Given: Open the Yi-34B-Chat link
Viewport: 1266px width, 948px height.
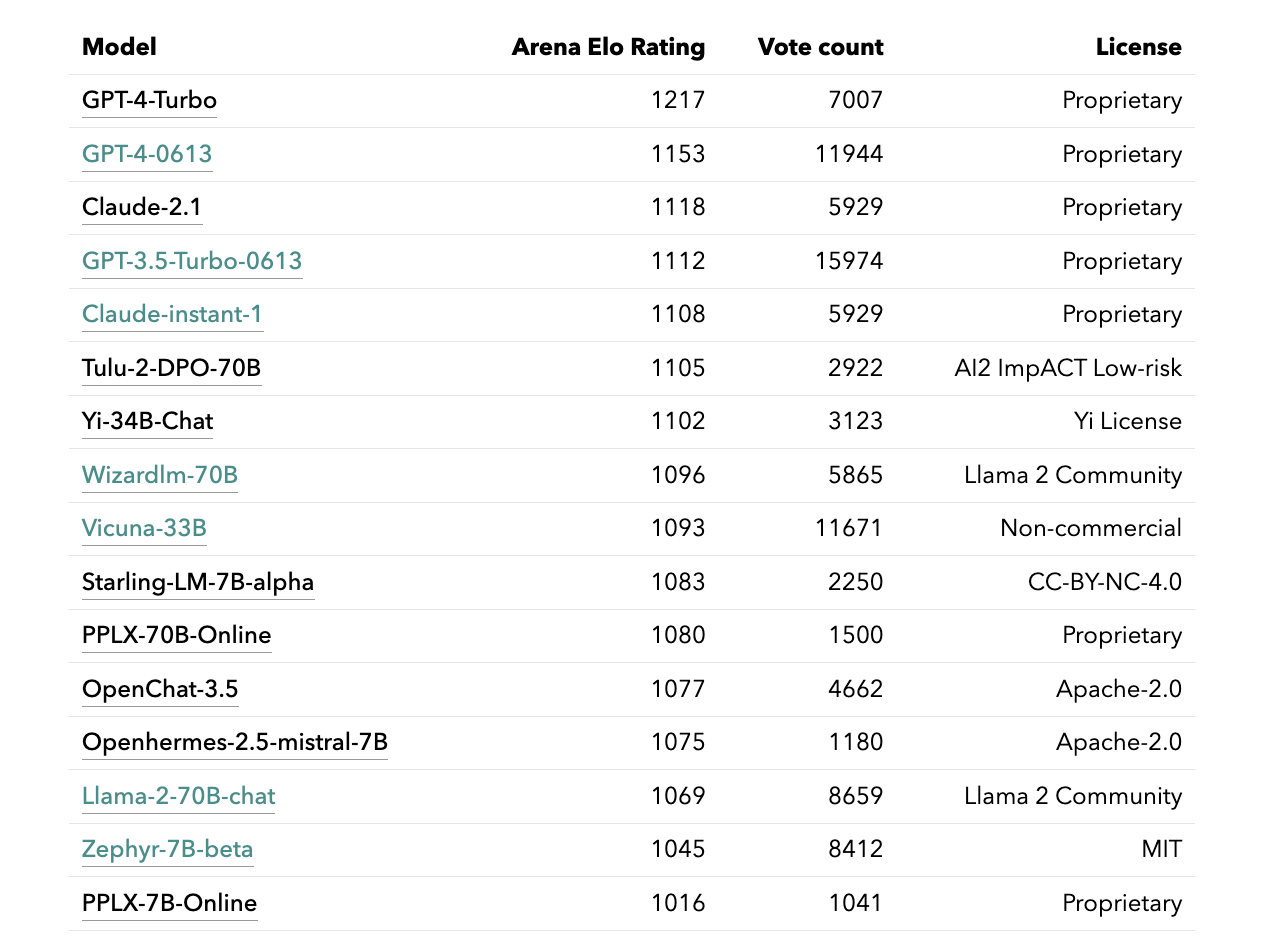Looking at the screenshot, I should click(147, 422).
